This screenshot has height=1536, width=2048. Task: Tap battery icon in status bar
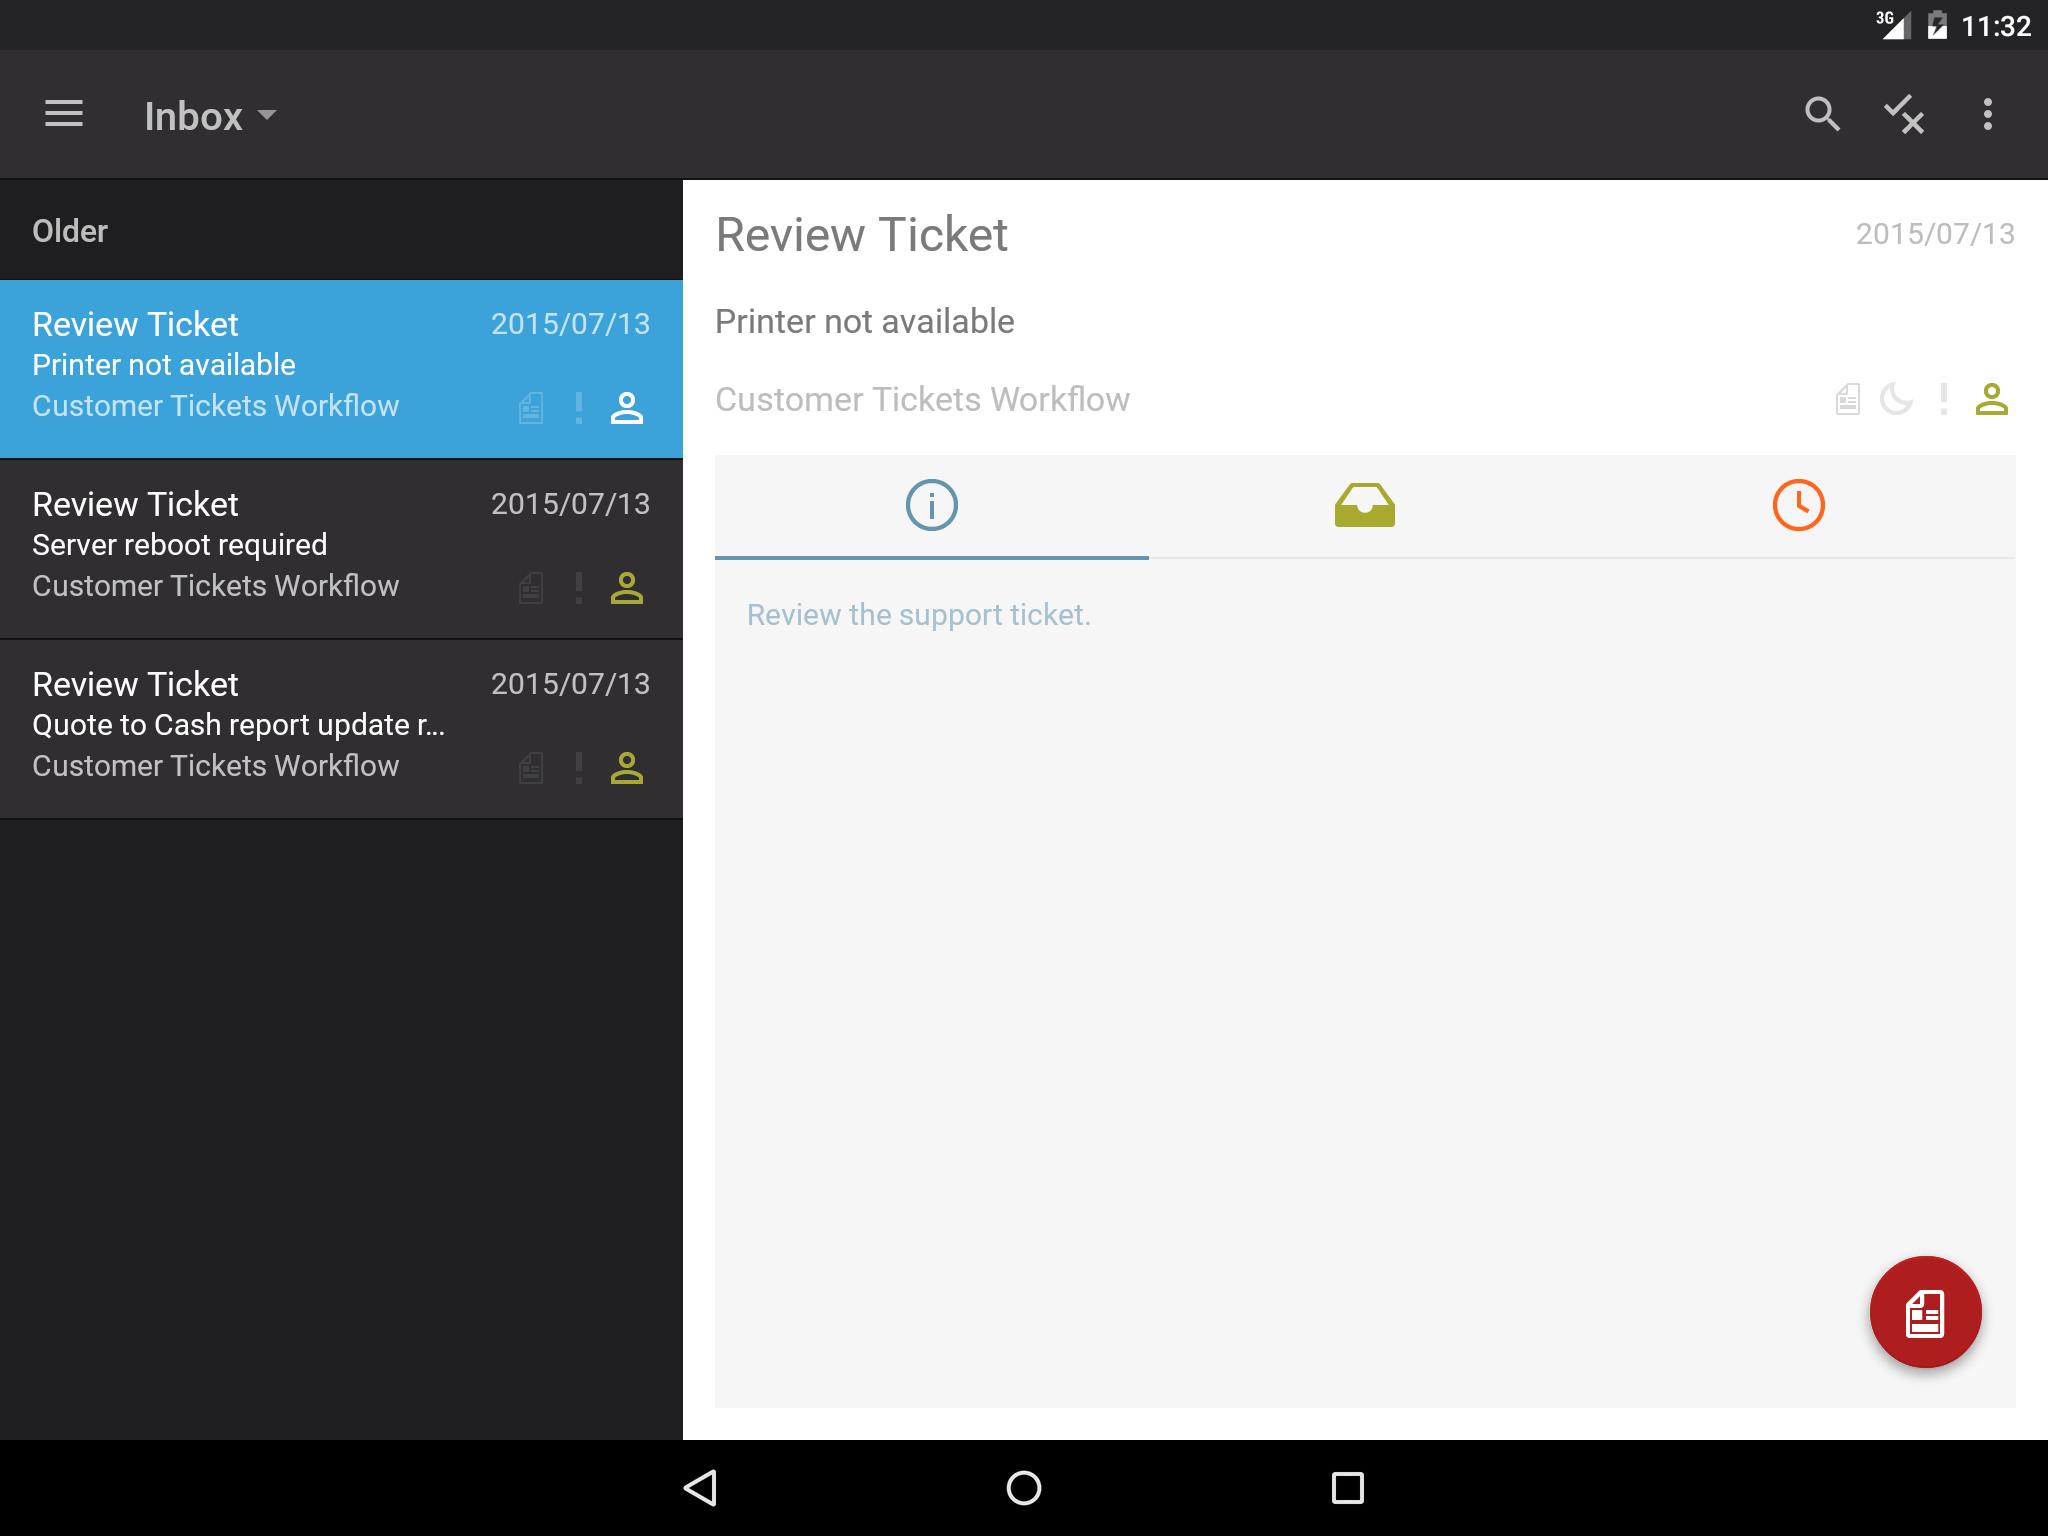click(1937, 25)
